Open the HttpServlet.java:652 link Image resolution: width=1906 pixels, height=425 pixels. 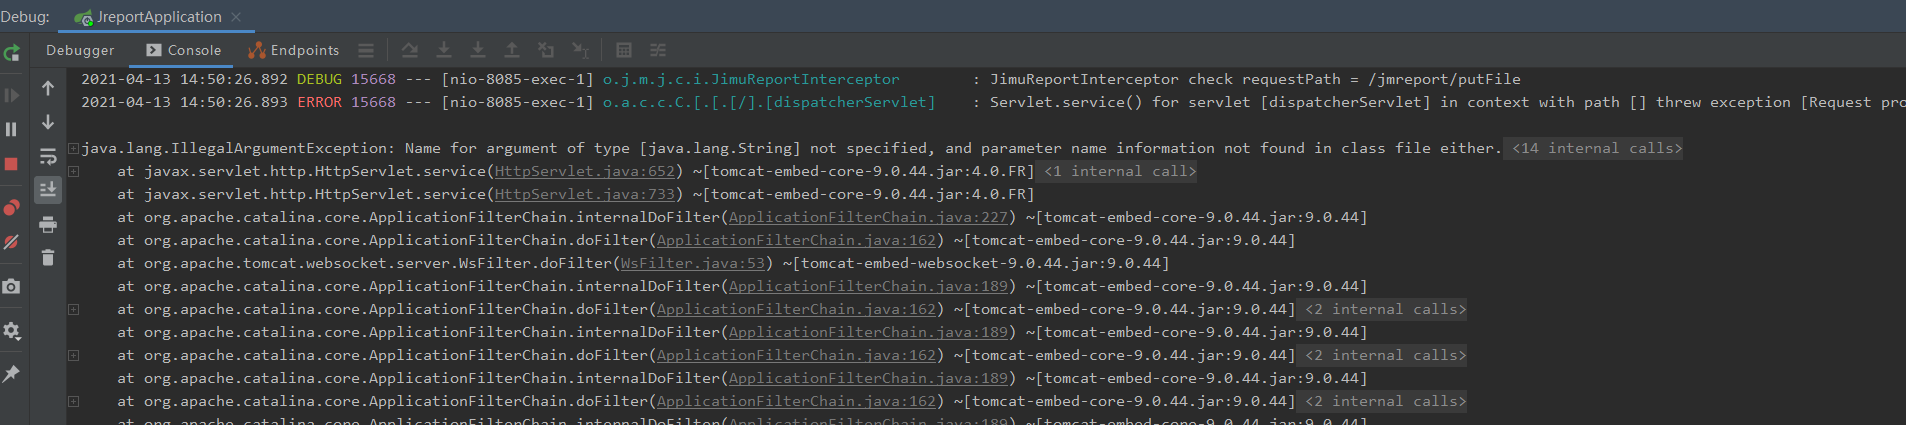[x=585, y=171]
